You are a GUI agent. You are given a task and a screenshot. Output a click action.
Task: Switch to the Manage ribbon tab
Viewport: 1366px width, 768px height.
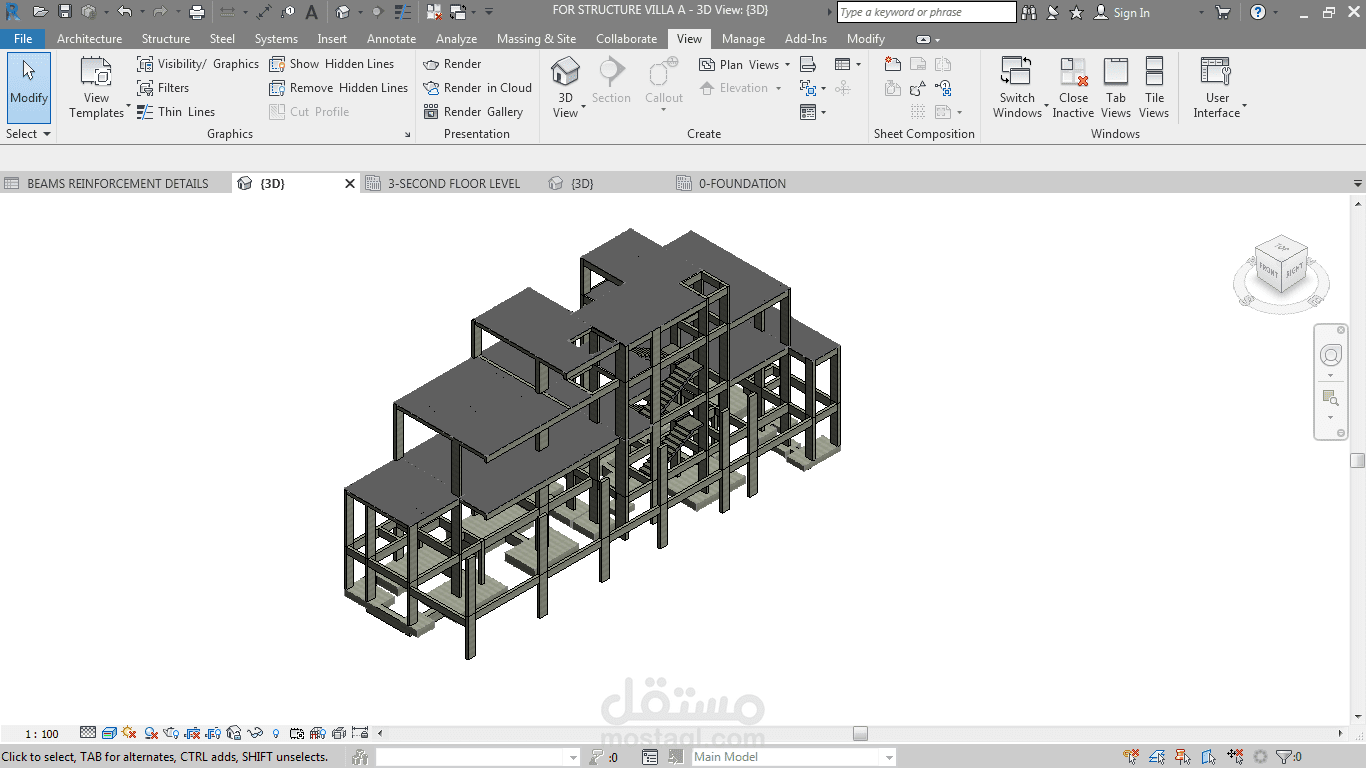pos(743,39)
